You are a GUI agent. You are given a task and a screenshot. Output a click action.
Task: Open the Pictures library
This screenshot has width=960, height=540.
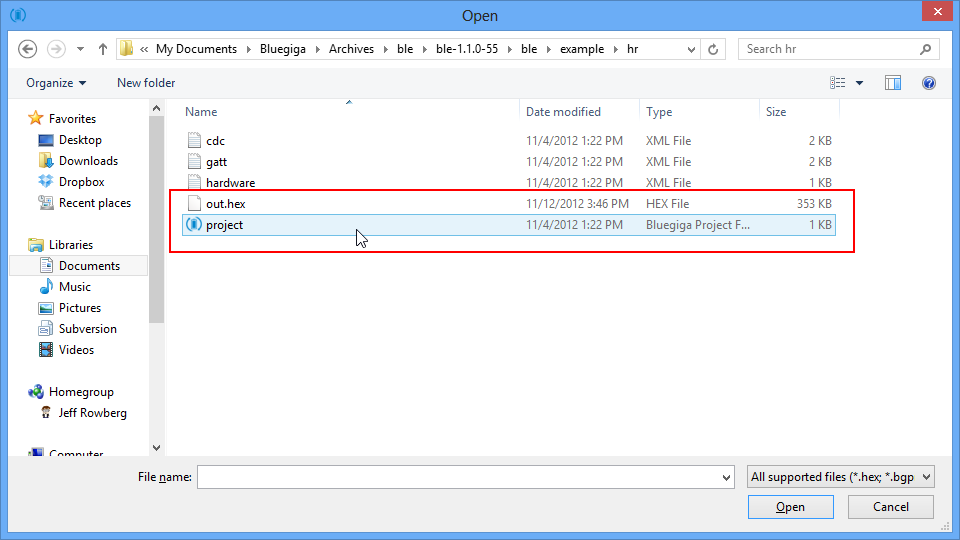[x=80, y=308]
